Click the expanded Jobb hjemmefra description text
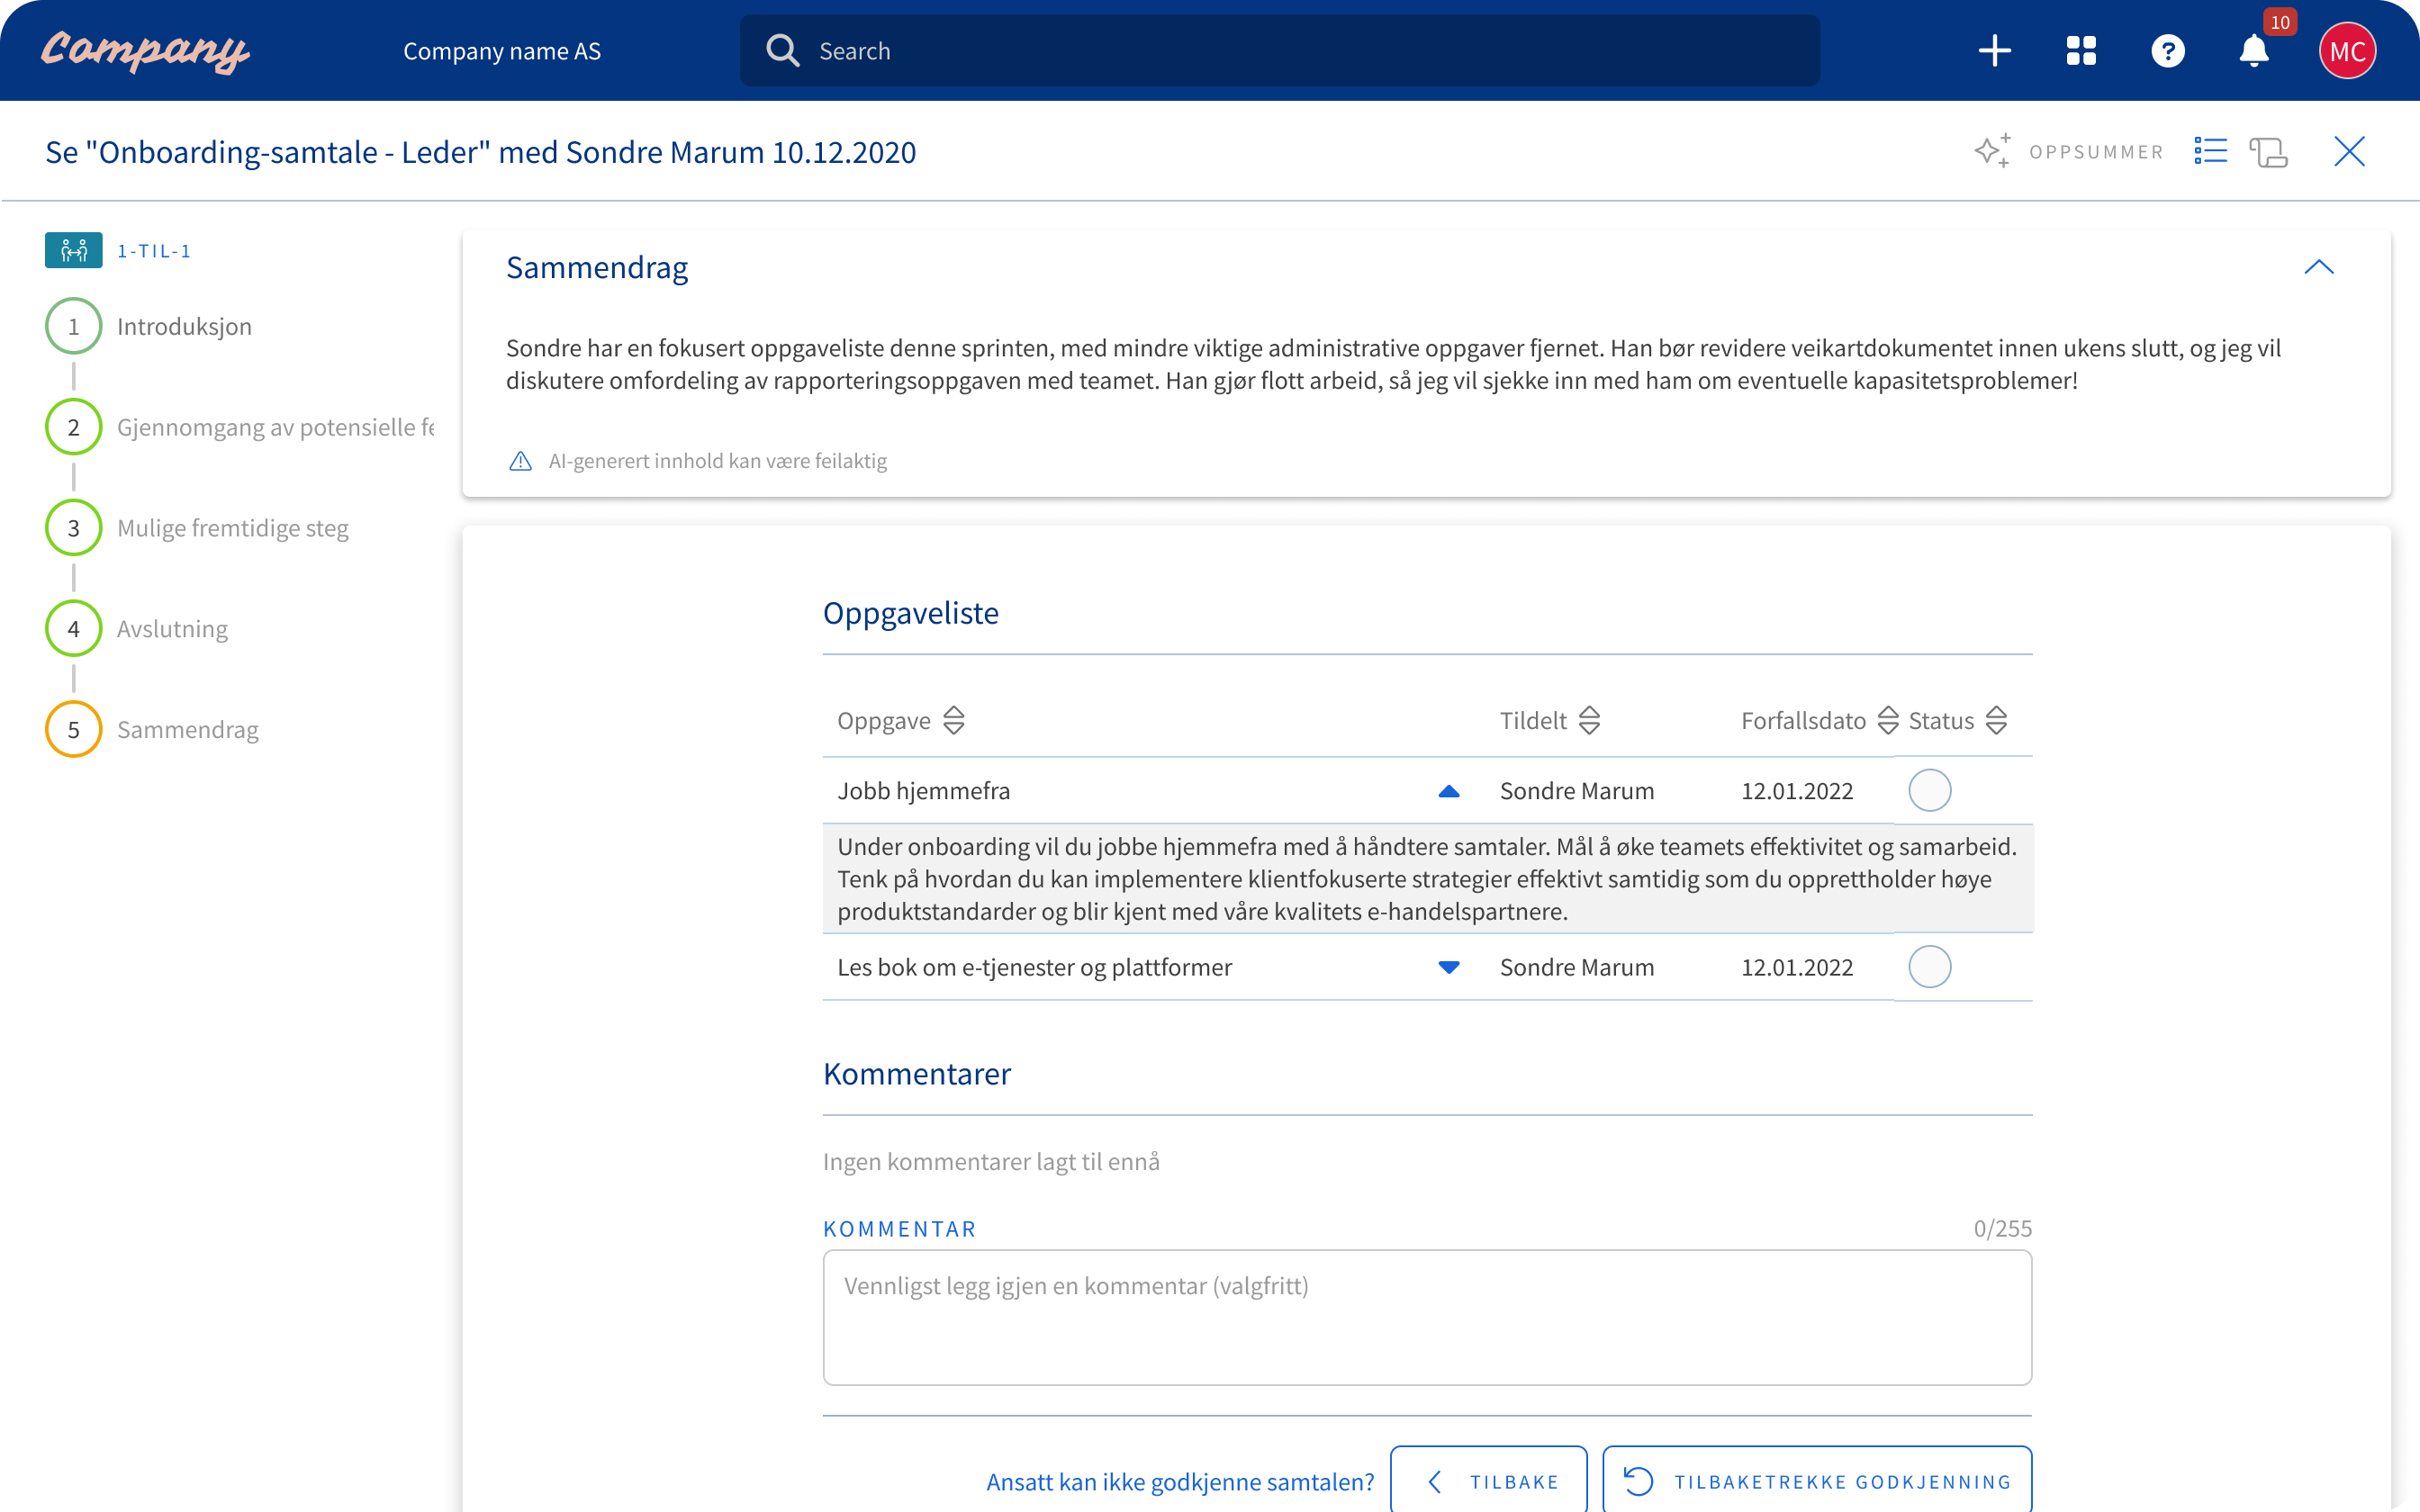 [x=1427, y=879]
